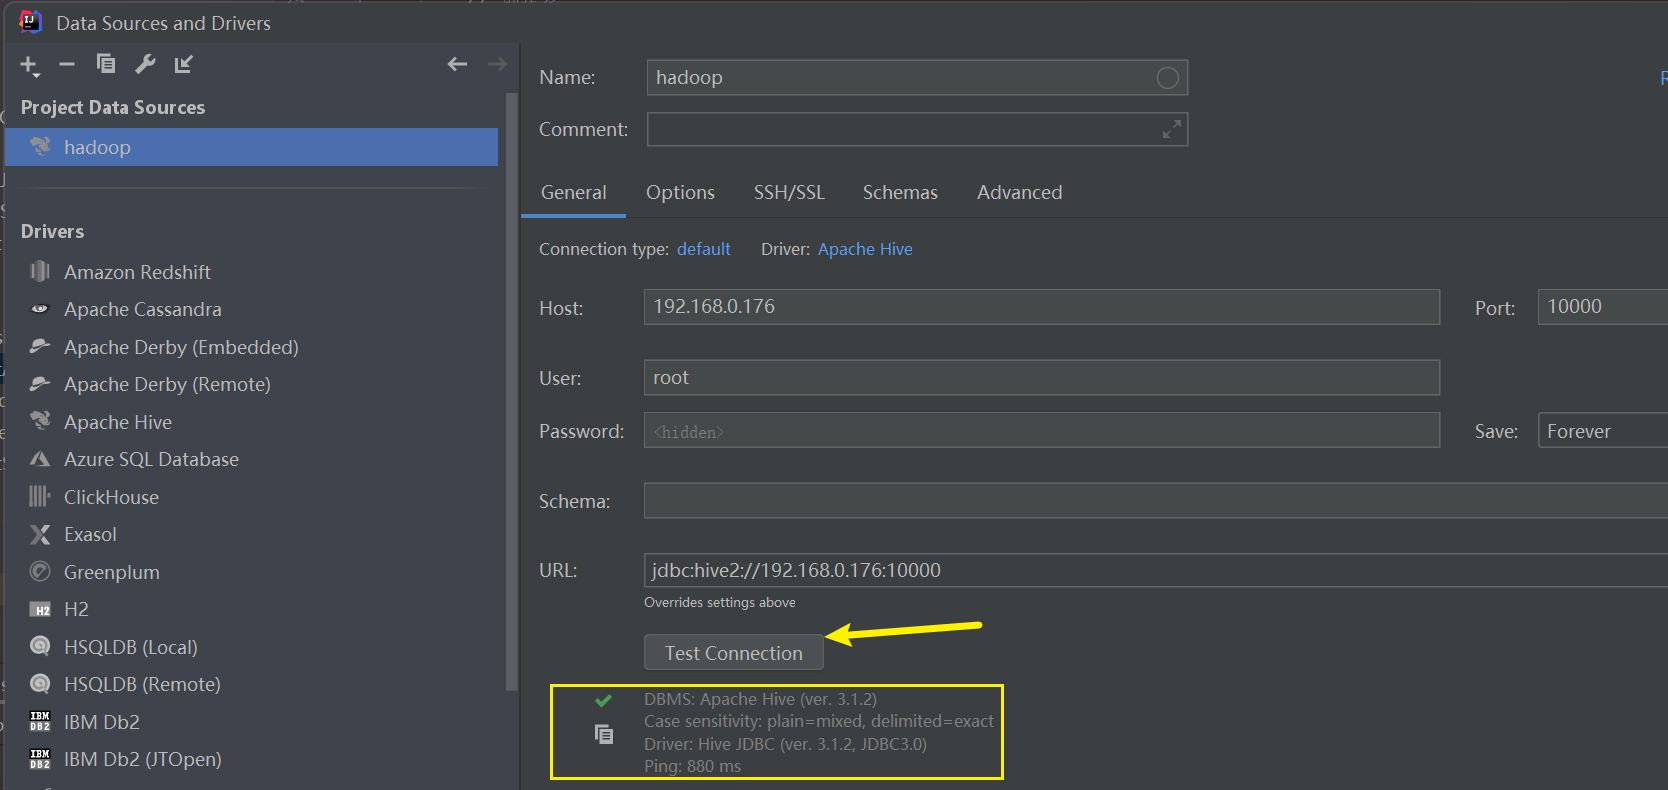Viewport: 1668px width, 790px height.
Task: Select hadoop project data source
Action: 252,147
